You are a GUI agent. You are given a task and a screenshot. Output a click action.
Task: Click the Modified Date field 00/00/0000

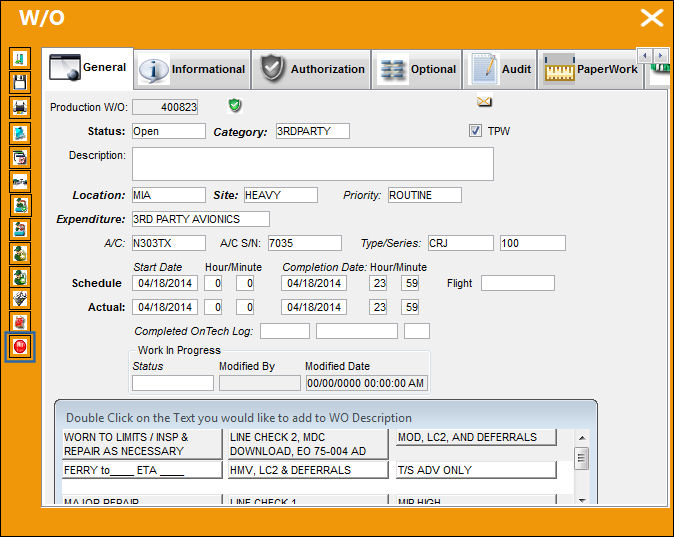coord(367,383)
